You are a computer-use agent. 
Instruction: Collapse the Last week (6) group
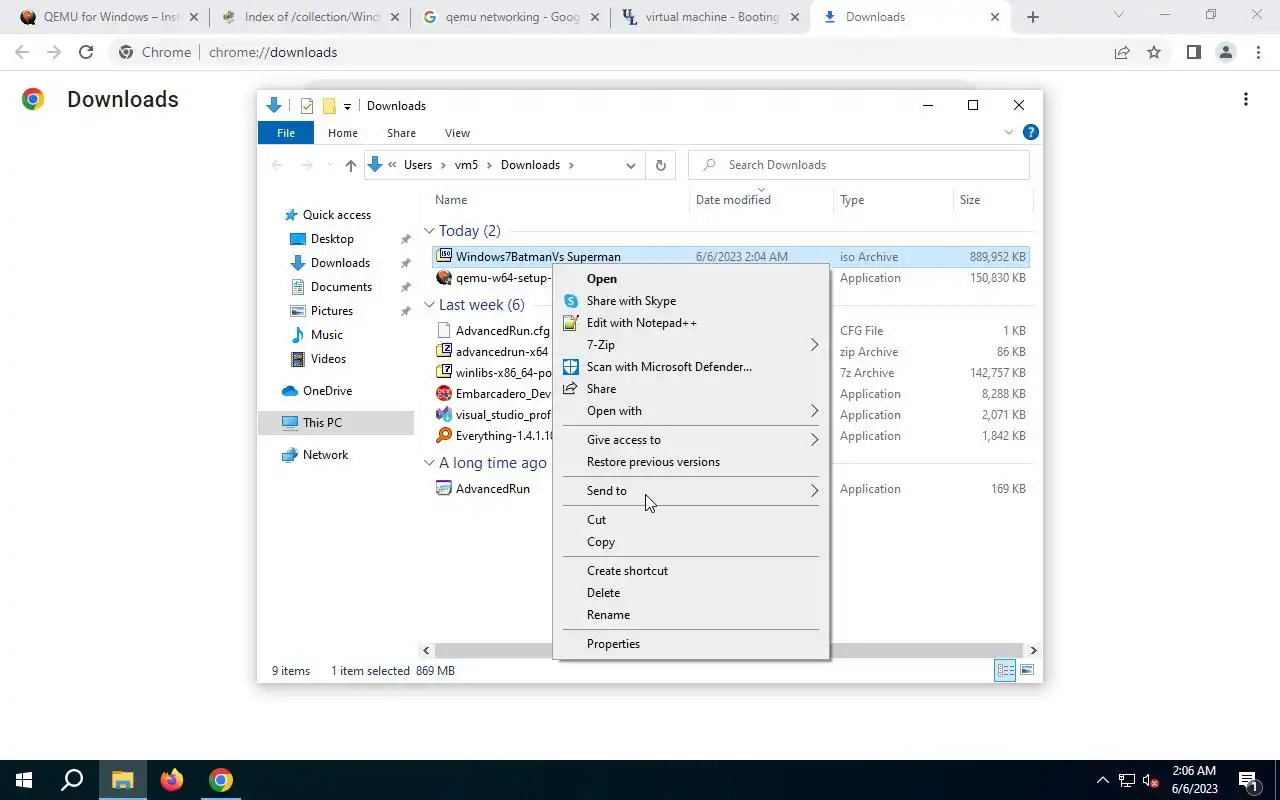(x=429, y=305)
